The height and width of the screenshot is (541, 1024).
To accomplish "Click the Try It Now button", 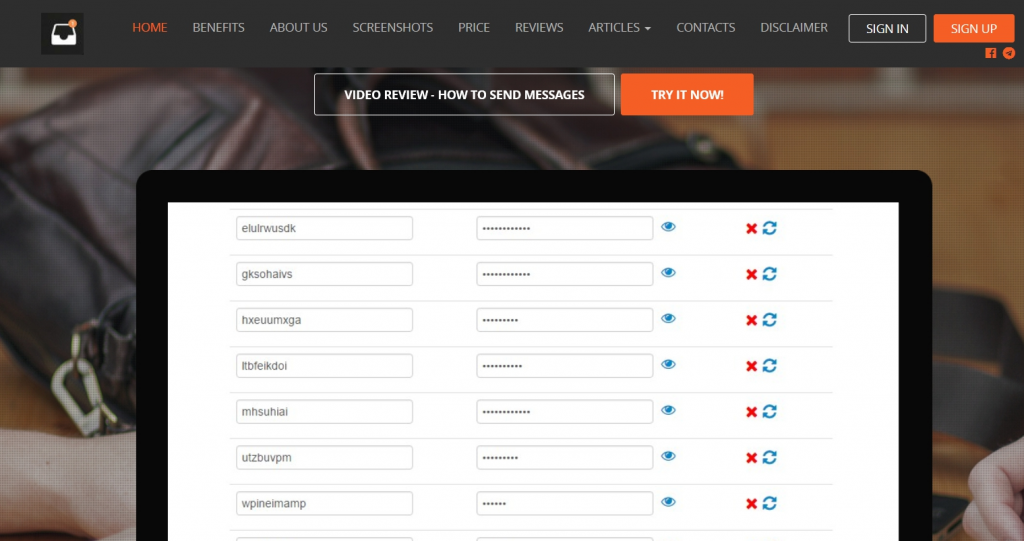I will tap(687, 95).
